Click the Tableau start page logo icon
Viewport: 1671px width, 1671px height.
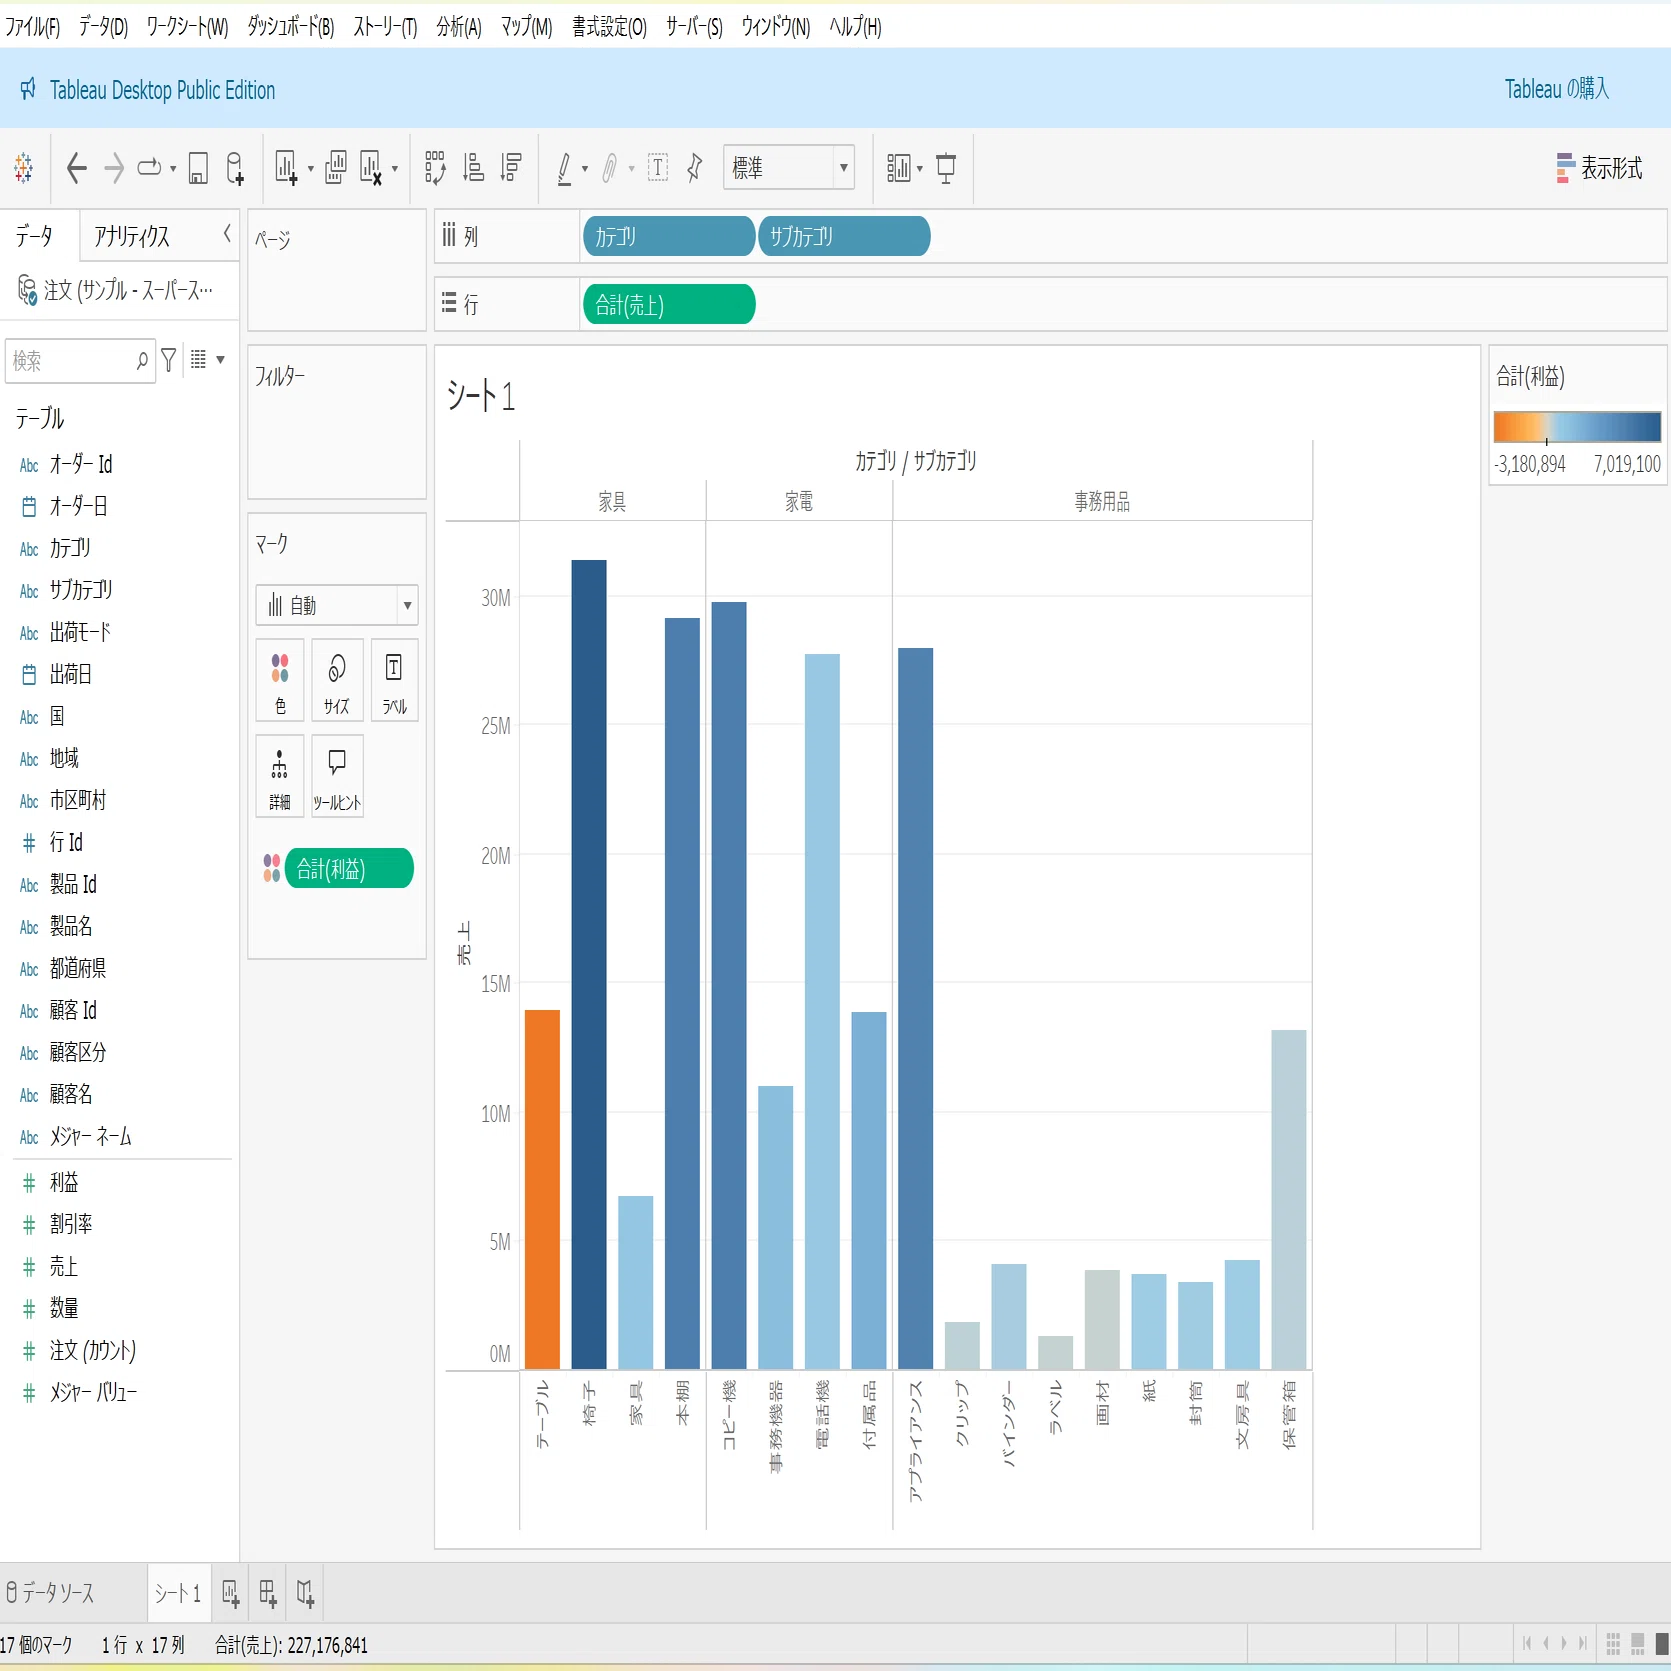click(x=24, y=168)
